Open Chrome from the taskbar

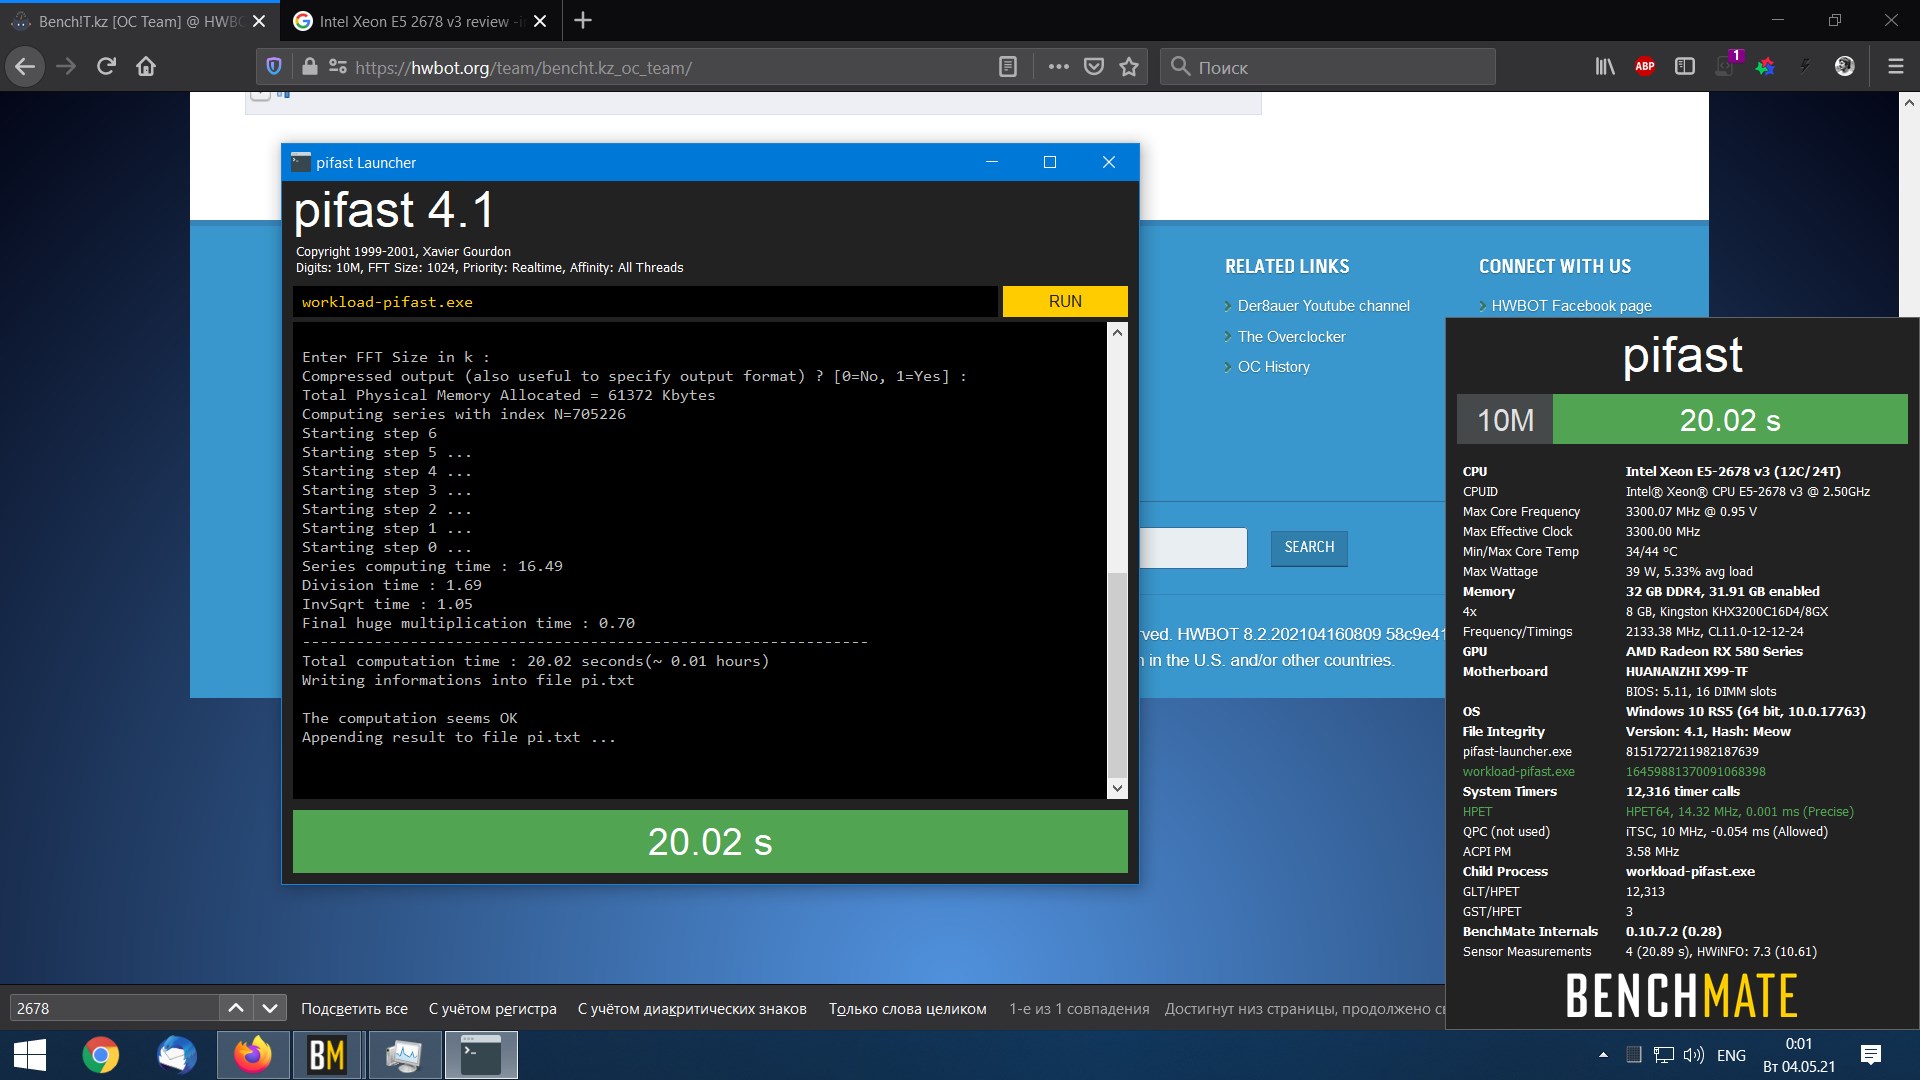100,1056
